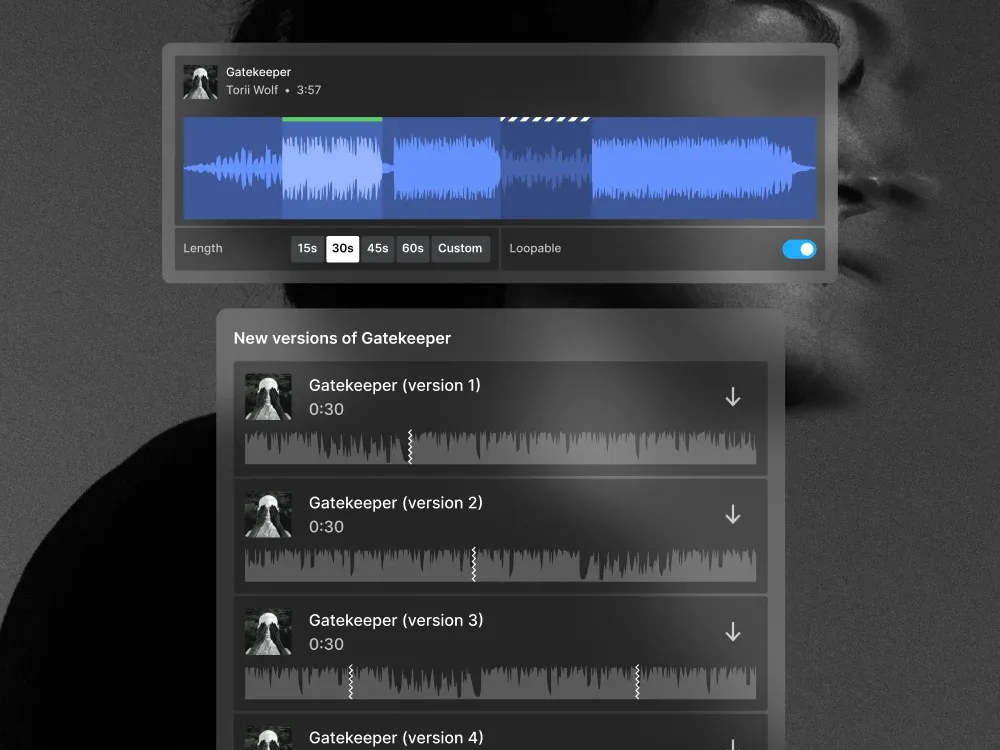Click the zigzag splice marker in version 1 waveform

point(410,446)
